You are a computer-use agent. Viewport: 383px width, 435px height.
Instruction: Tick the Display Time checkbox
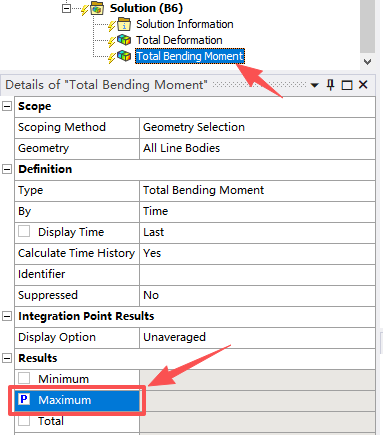pyautogui.click(x=24, y=231)
